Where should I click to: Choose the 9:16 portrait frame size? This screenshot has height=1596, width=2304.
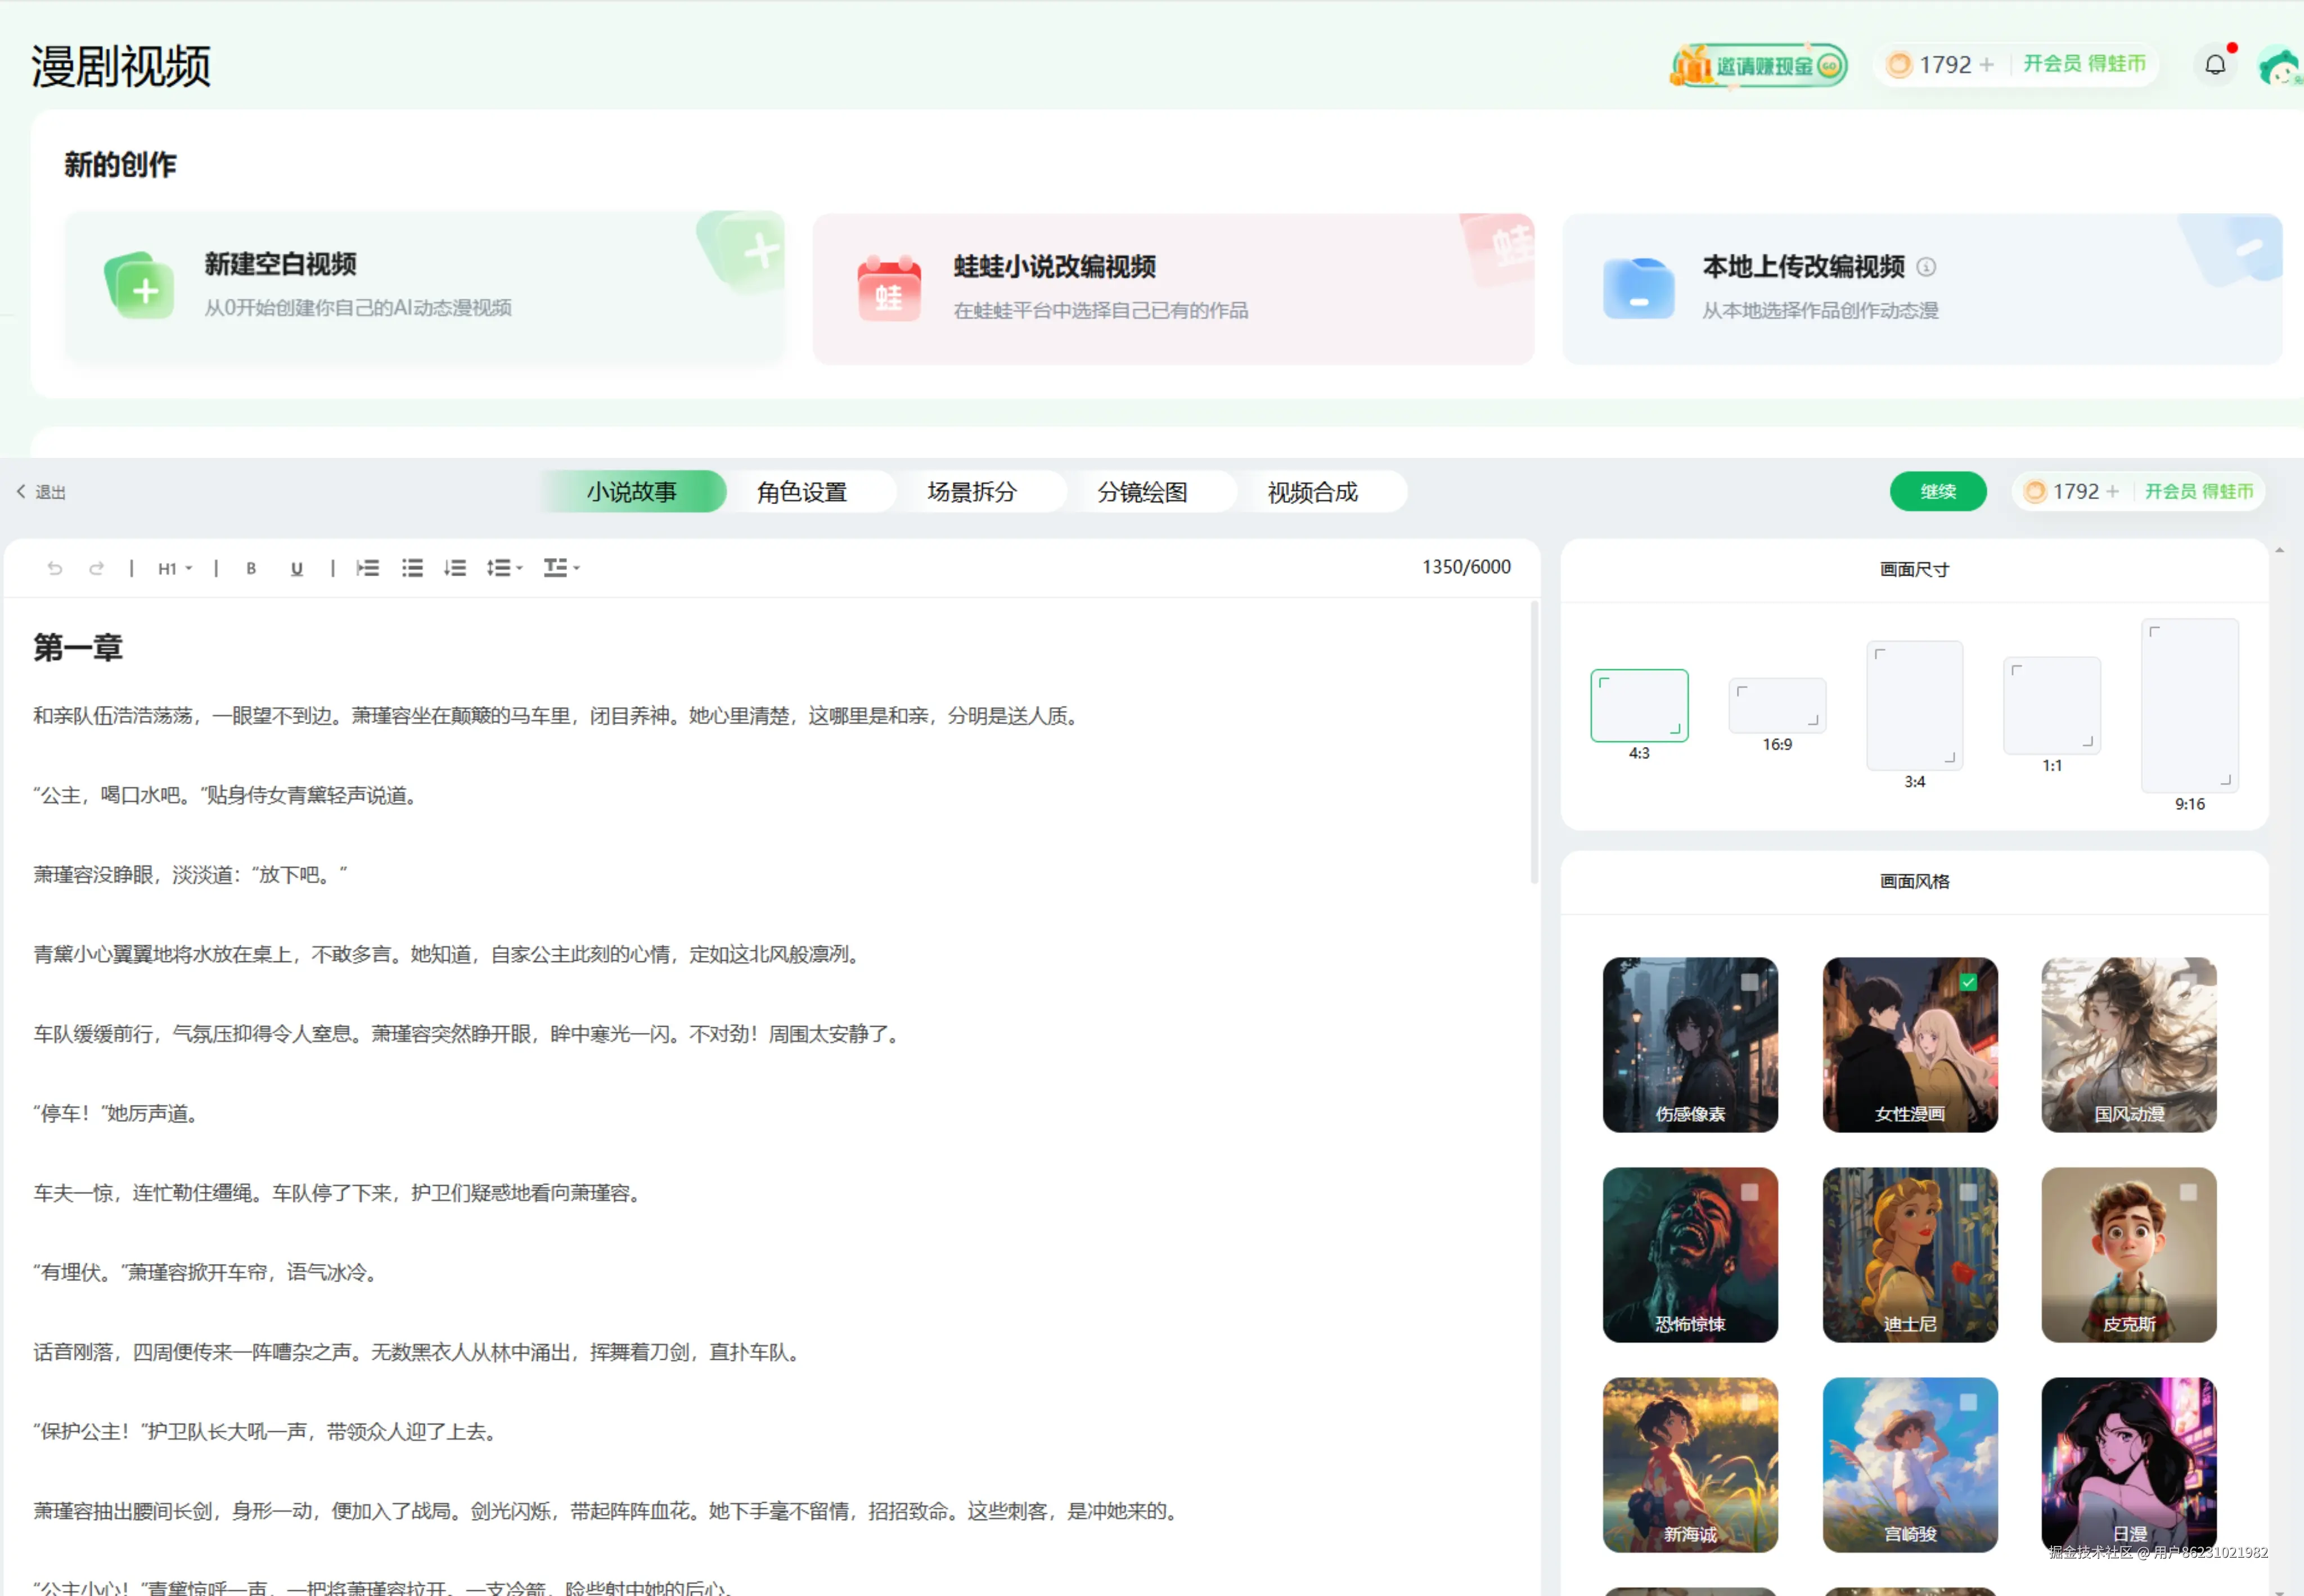2189,706
